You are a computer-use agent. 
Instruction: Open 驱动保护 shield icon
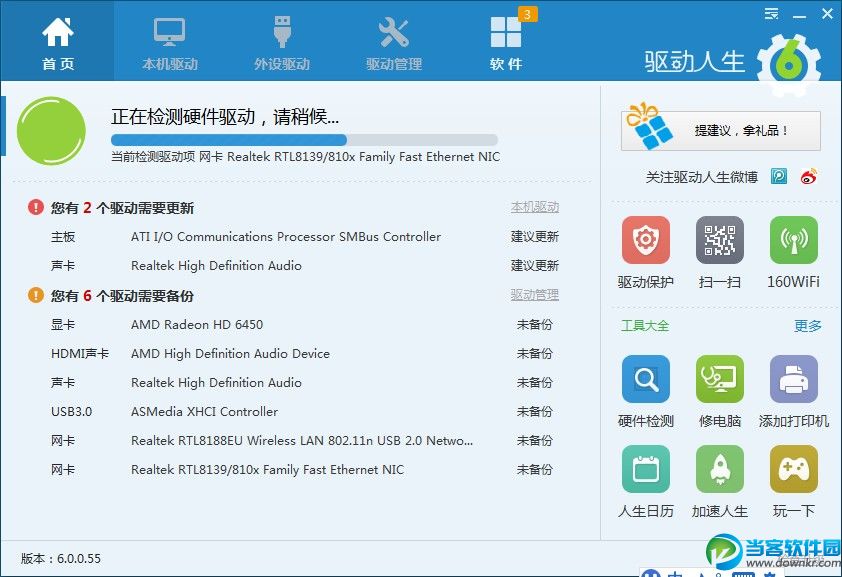click(645, 240)
